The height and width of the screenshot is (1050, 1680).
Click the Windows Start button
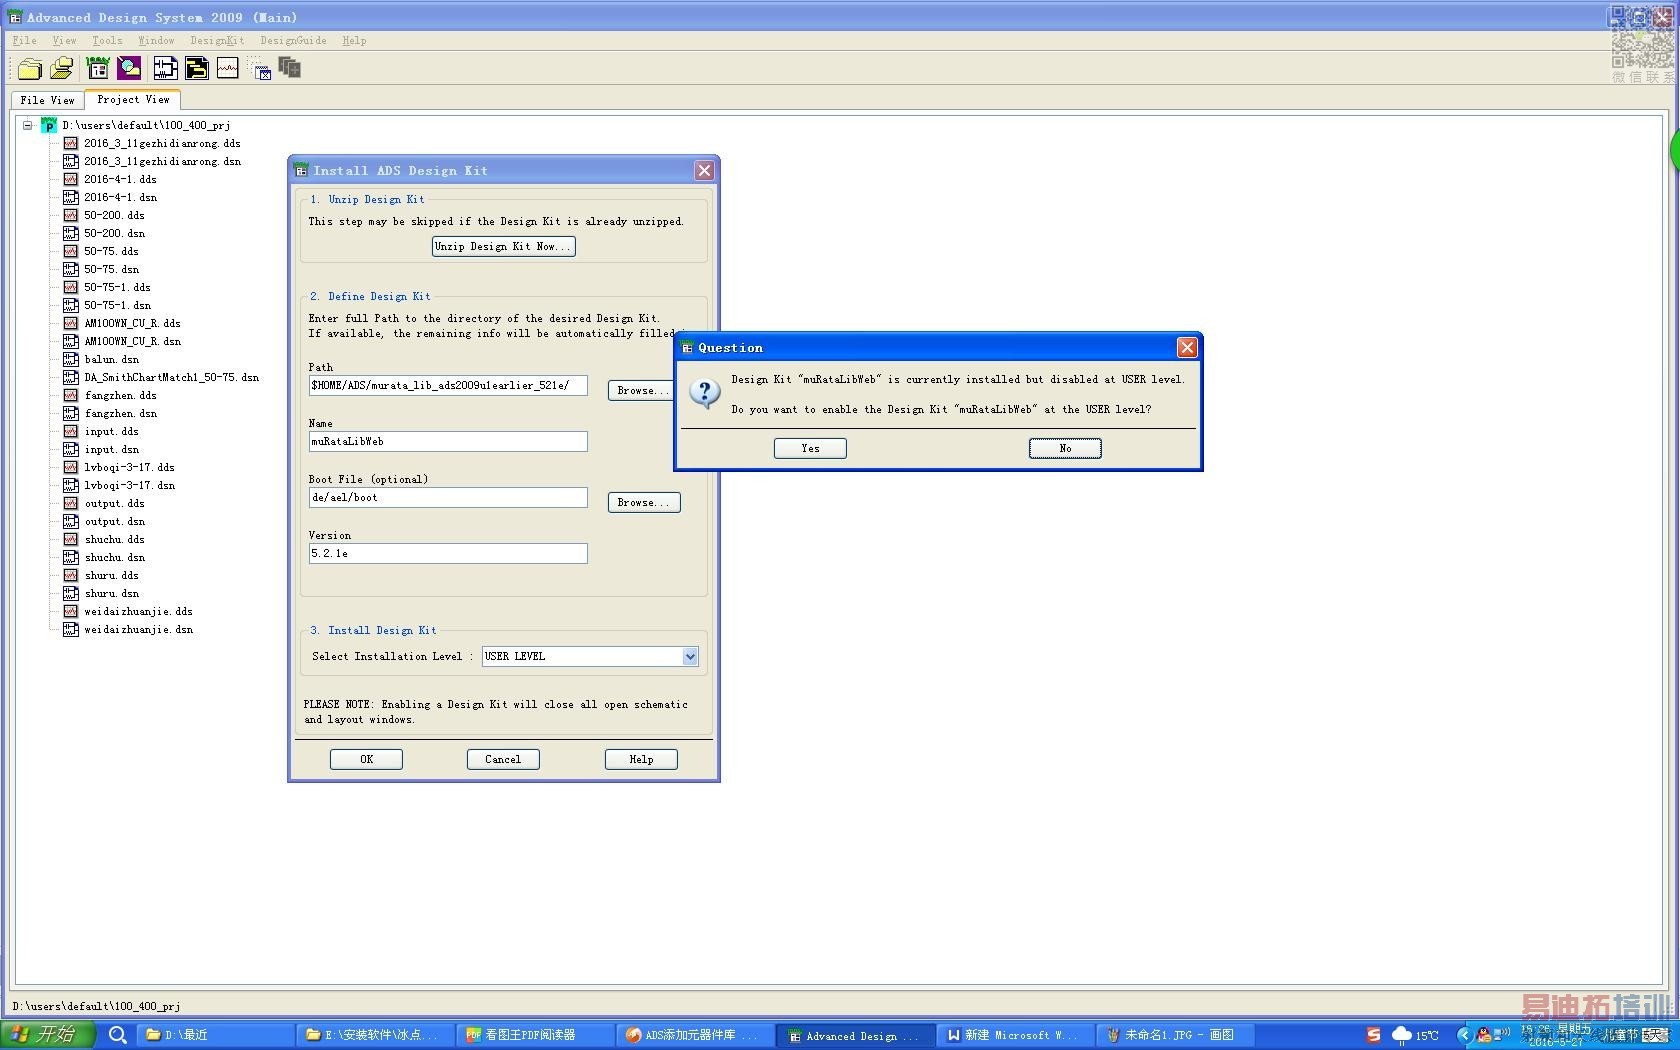point(48,1034)
